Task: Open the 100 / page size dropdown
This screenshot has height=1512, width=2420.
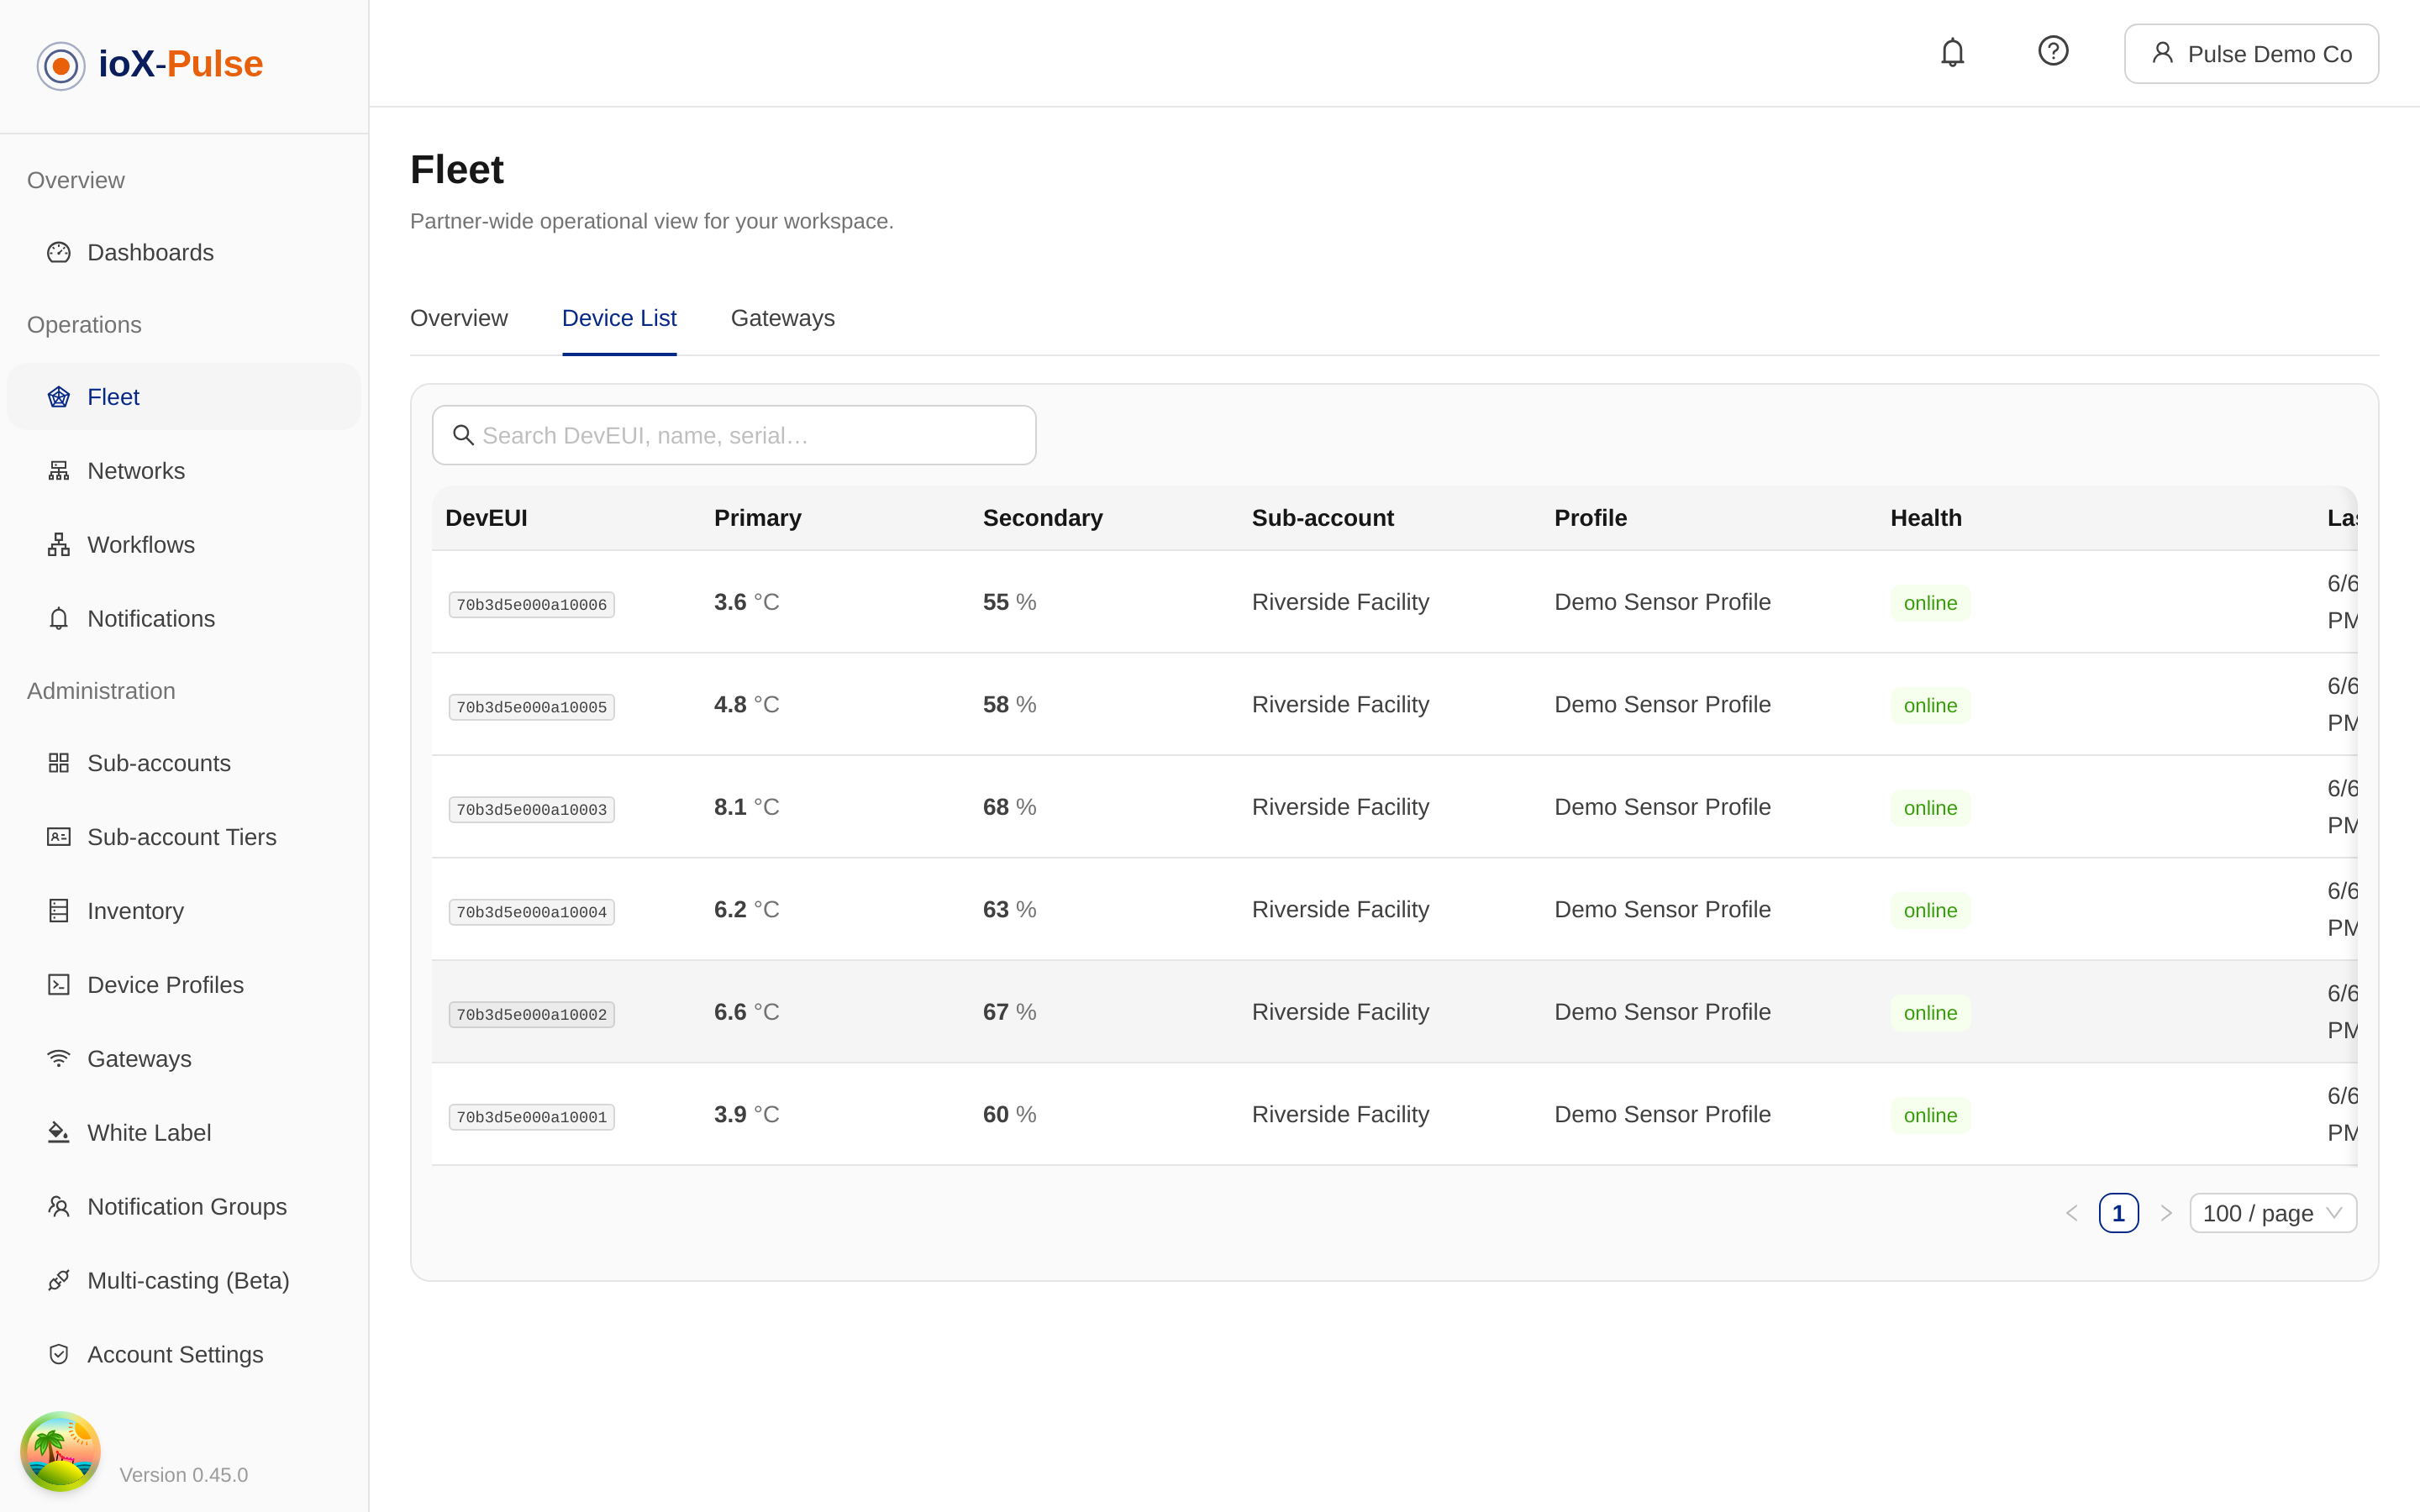Action: [x=2272, y=1213]
